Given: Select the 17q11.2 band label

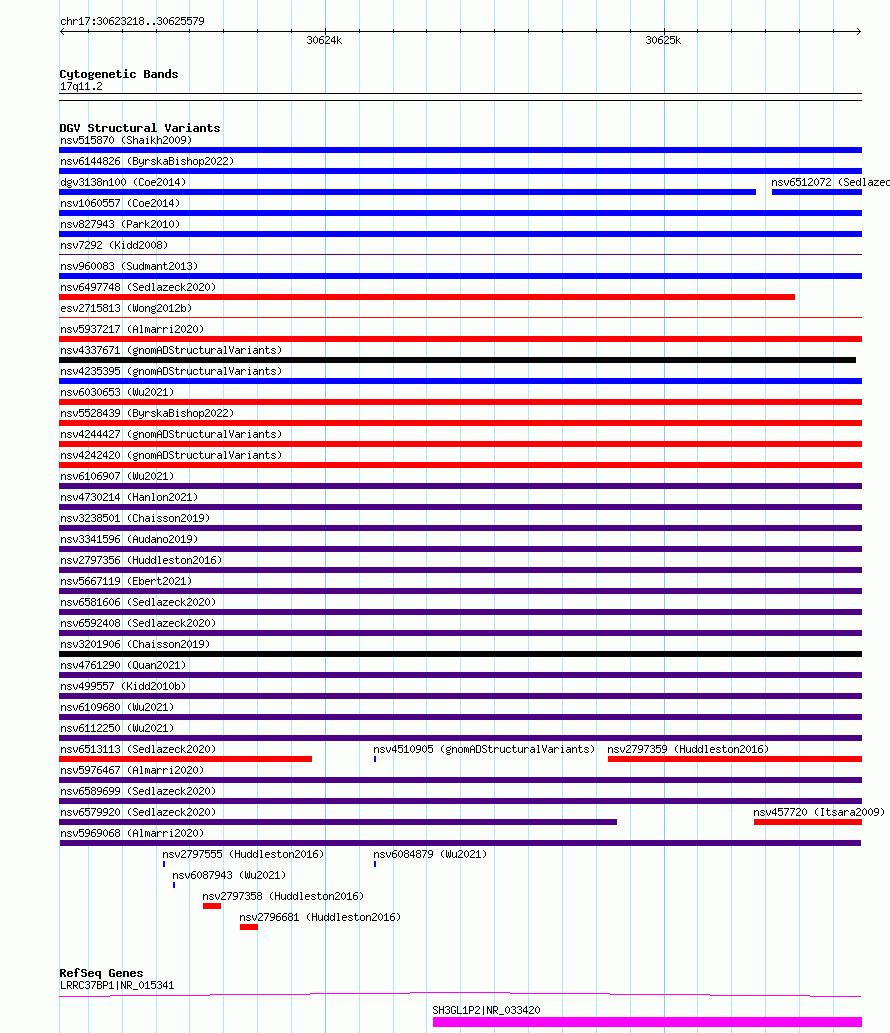Looking at the screenshot, I should point(81,87).
